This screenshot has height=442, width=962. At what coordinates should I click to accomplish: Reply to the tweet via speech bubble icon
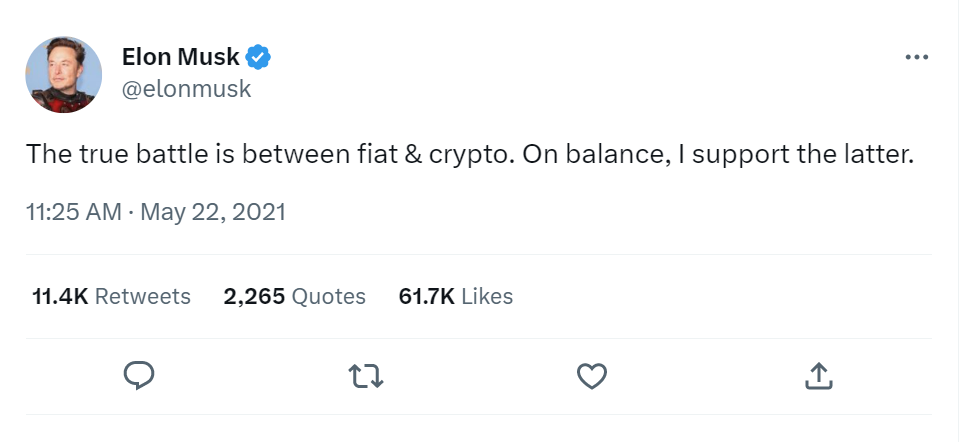pos(137,375)
